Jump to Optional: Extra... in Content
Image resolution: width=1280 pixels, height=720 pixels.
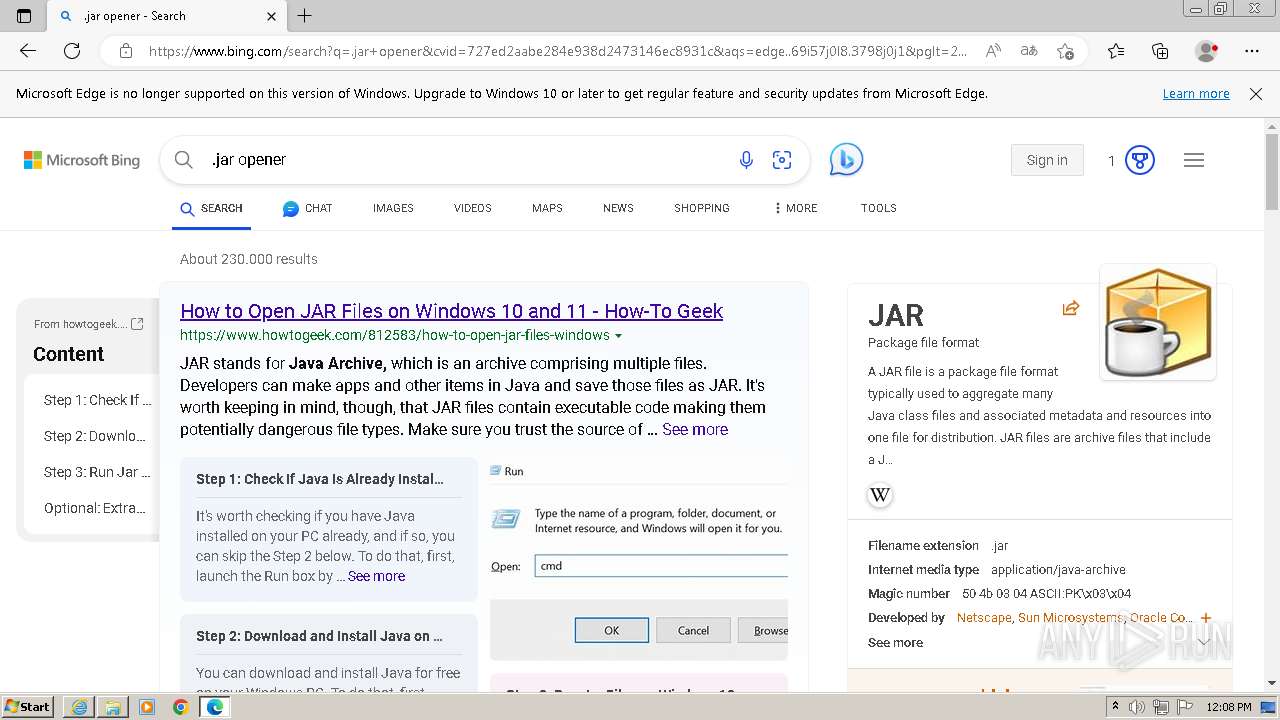95,508
